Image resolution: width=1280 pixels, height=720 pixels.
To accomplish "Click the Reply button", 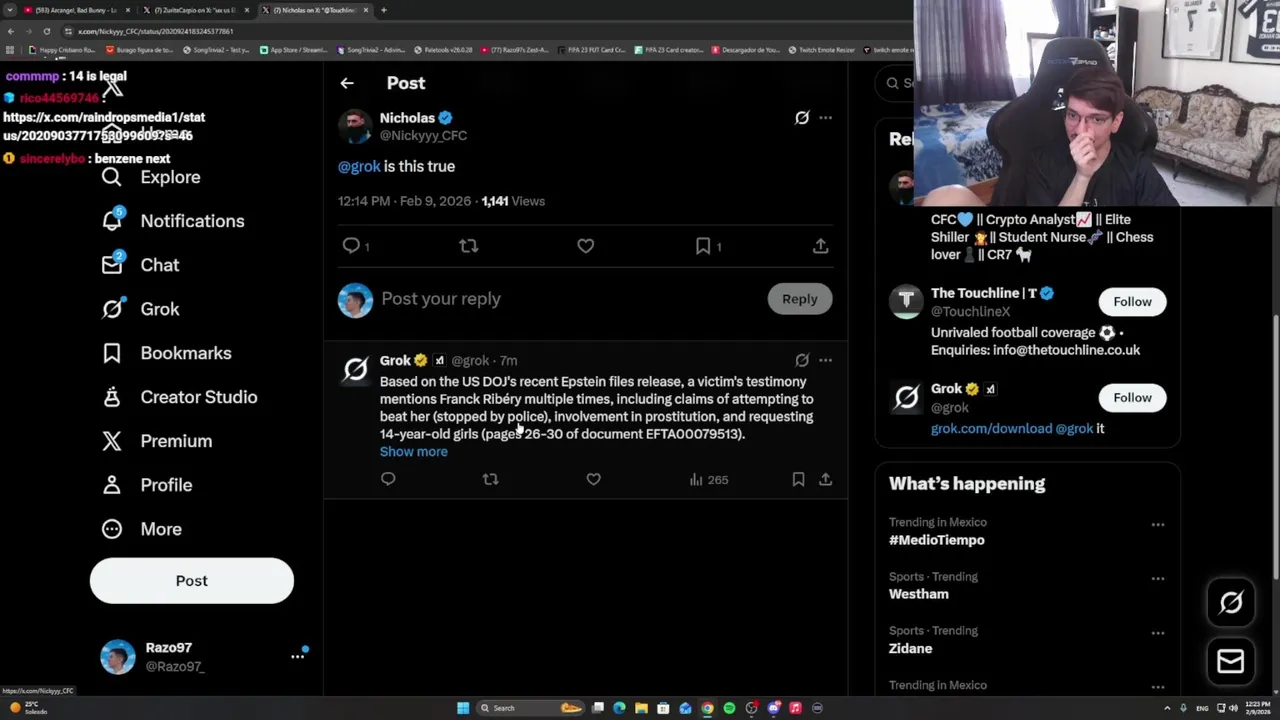I will pyautogui.click(x=800, y=299).
